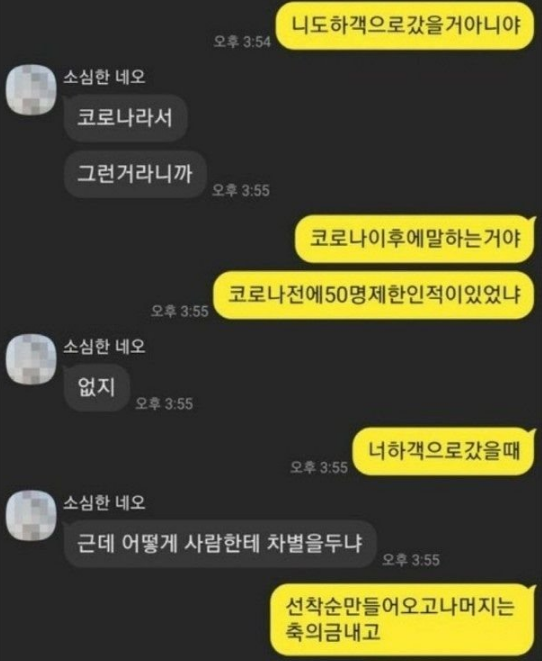Screen dimensions: 542x661
Task: Select the 니도하객으로갔을거아니야 yellow message bubble
Action: [x=405, y=26]
